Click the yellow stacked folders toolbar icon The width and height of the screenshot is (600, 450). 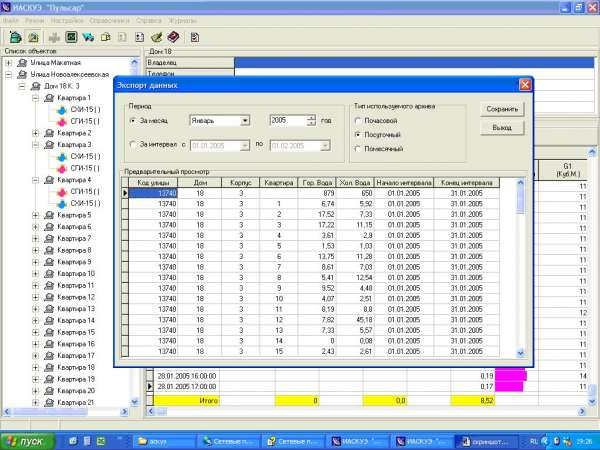click(x=106, y=38)
